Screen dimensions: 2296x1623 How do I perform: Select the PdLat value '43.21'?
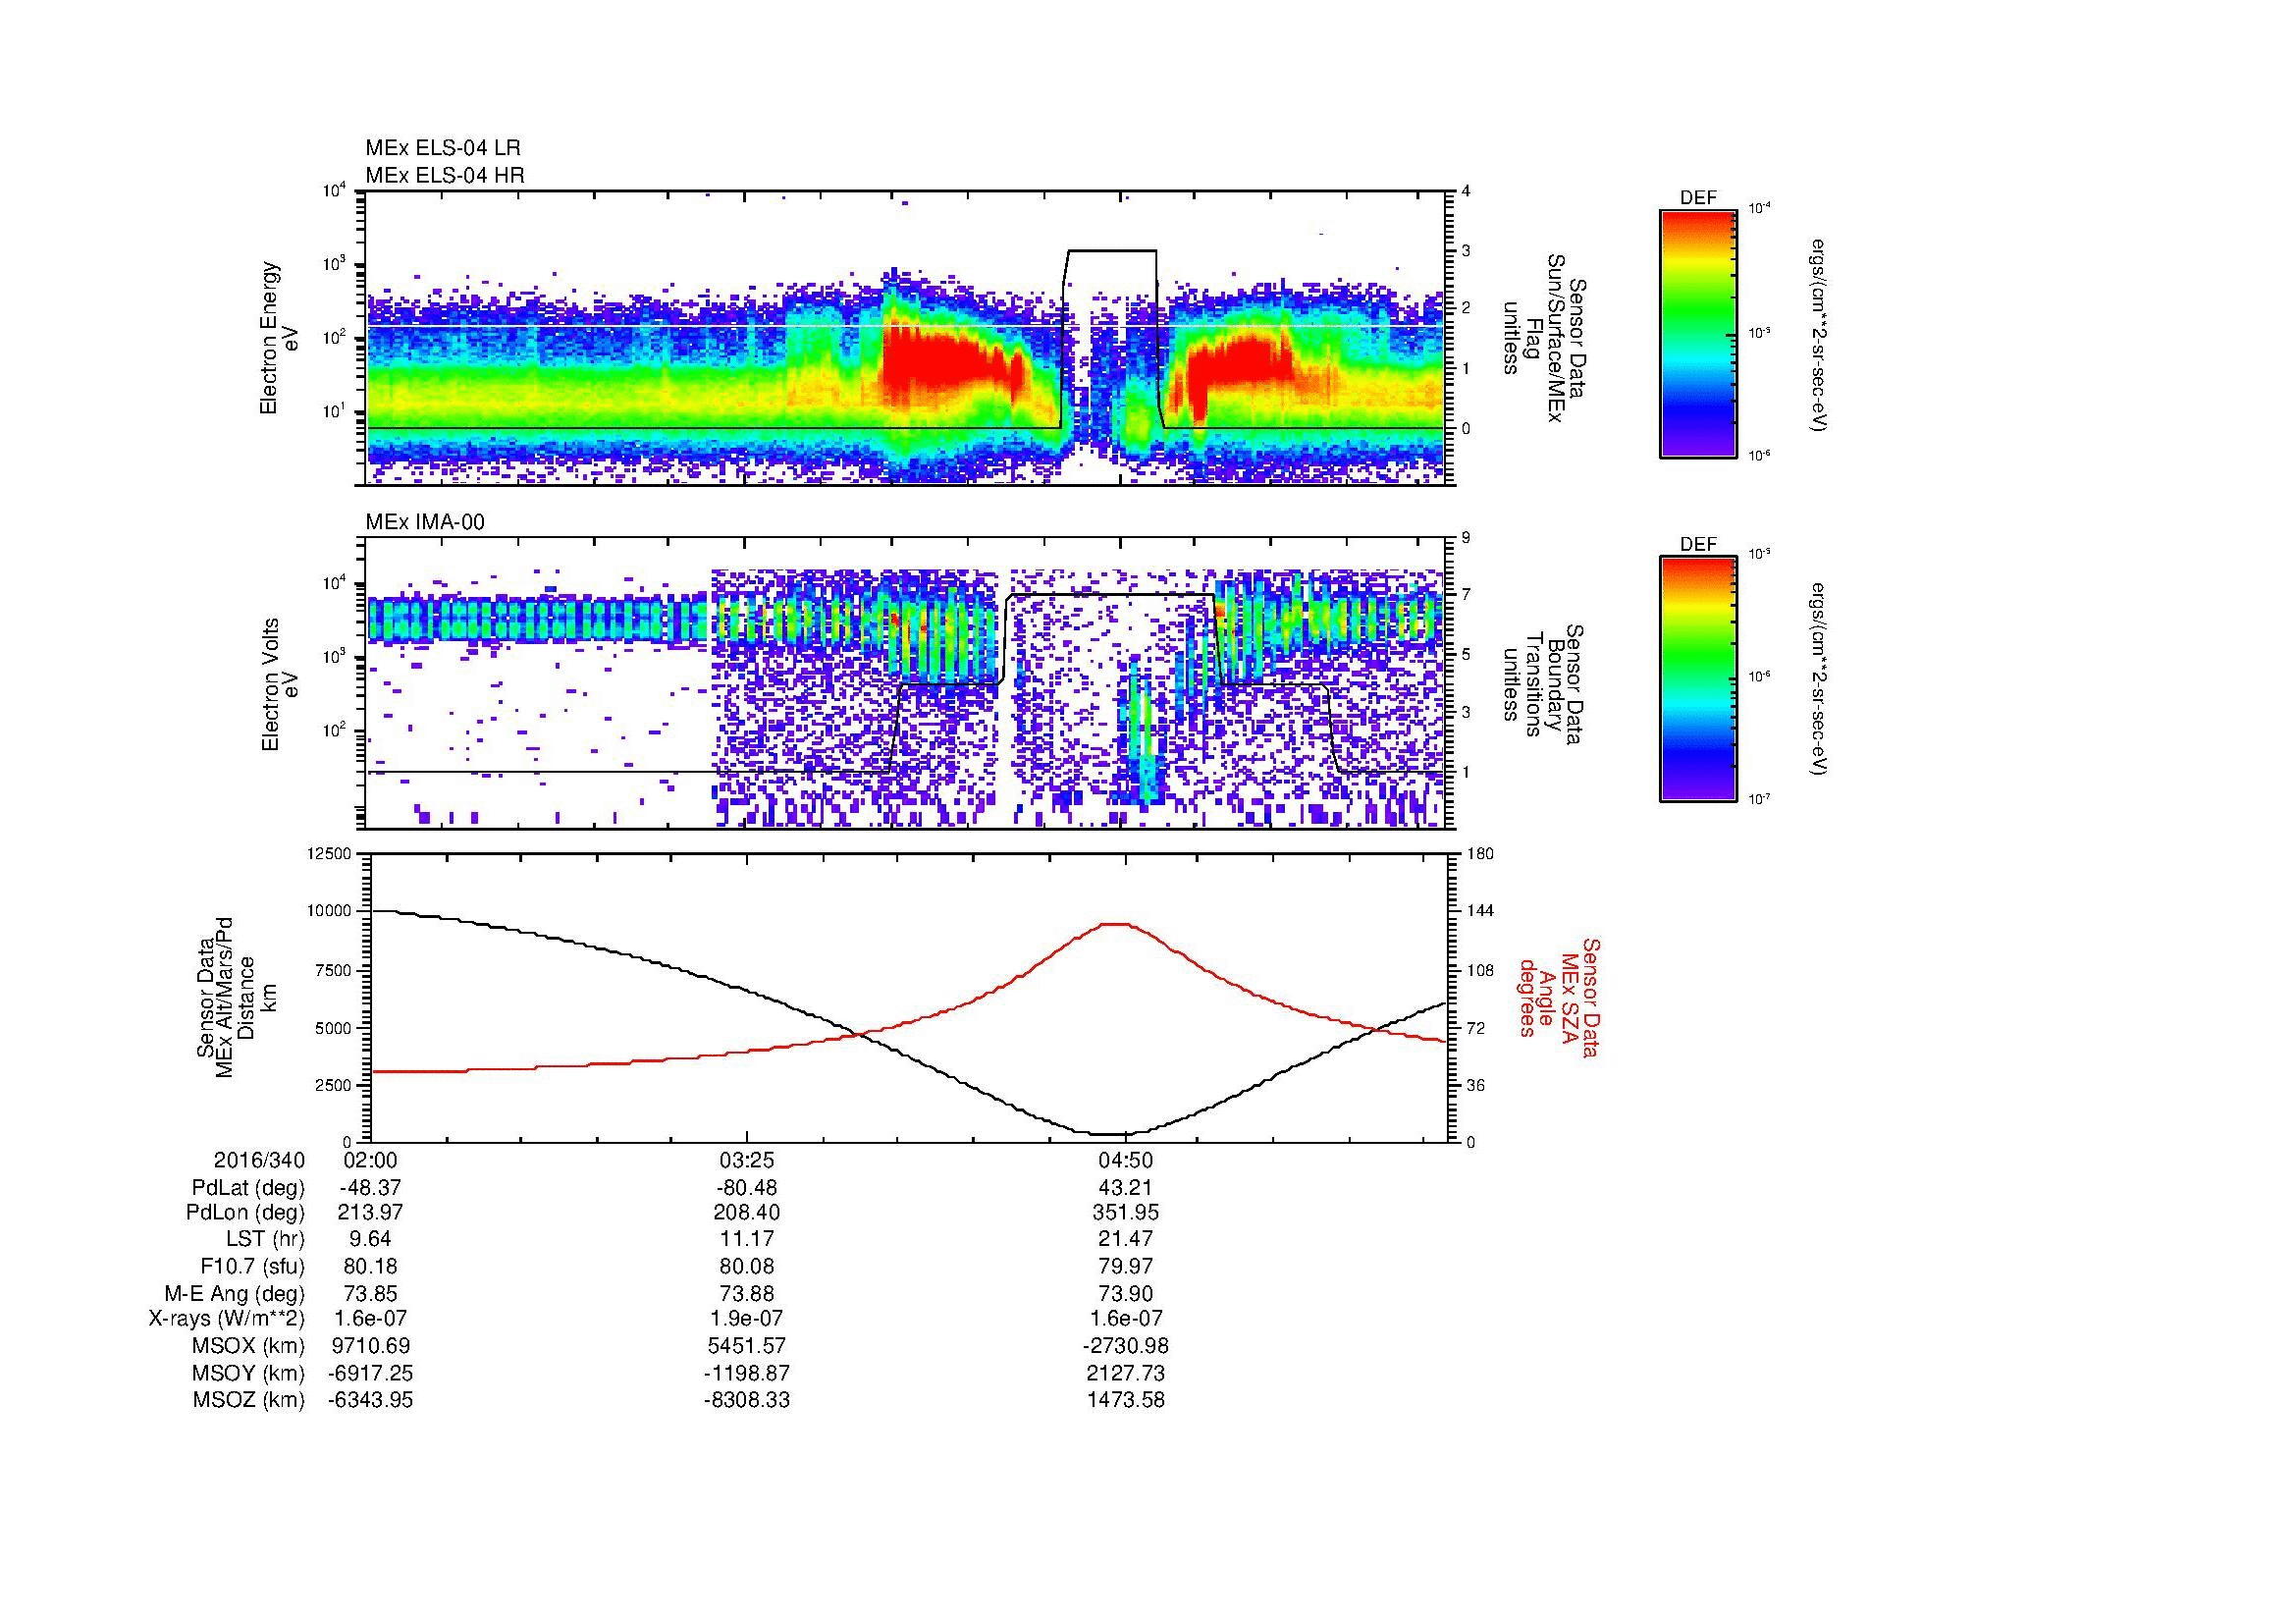[x=1125, y=1187]
